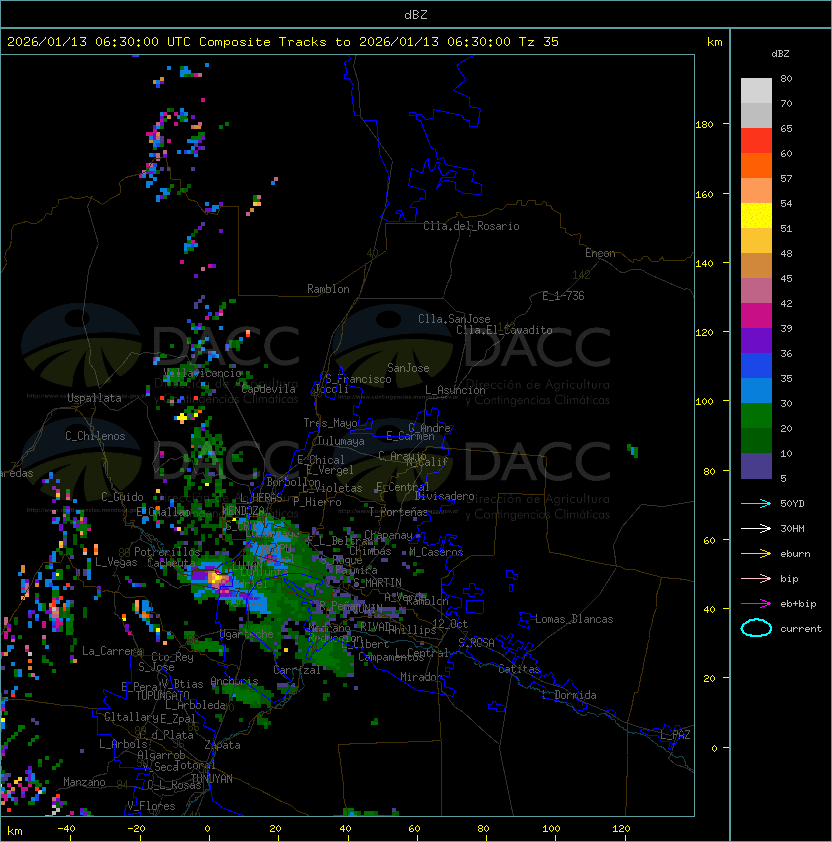Click the V_Flores place label

pyautogui.click(x=151, y=806)
